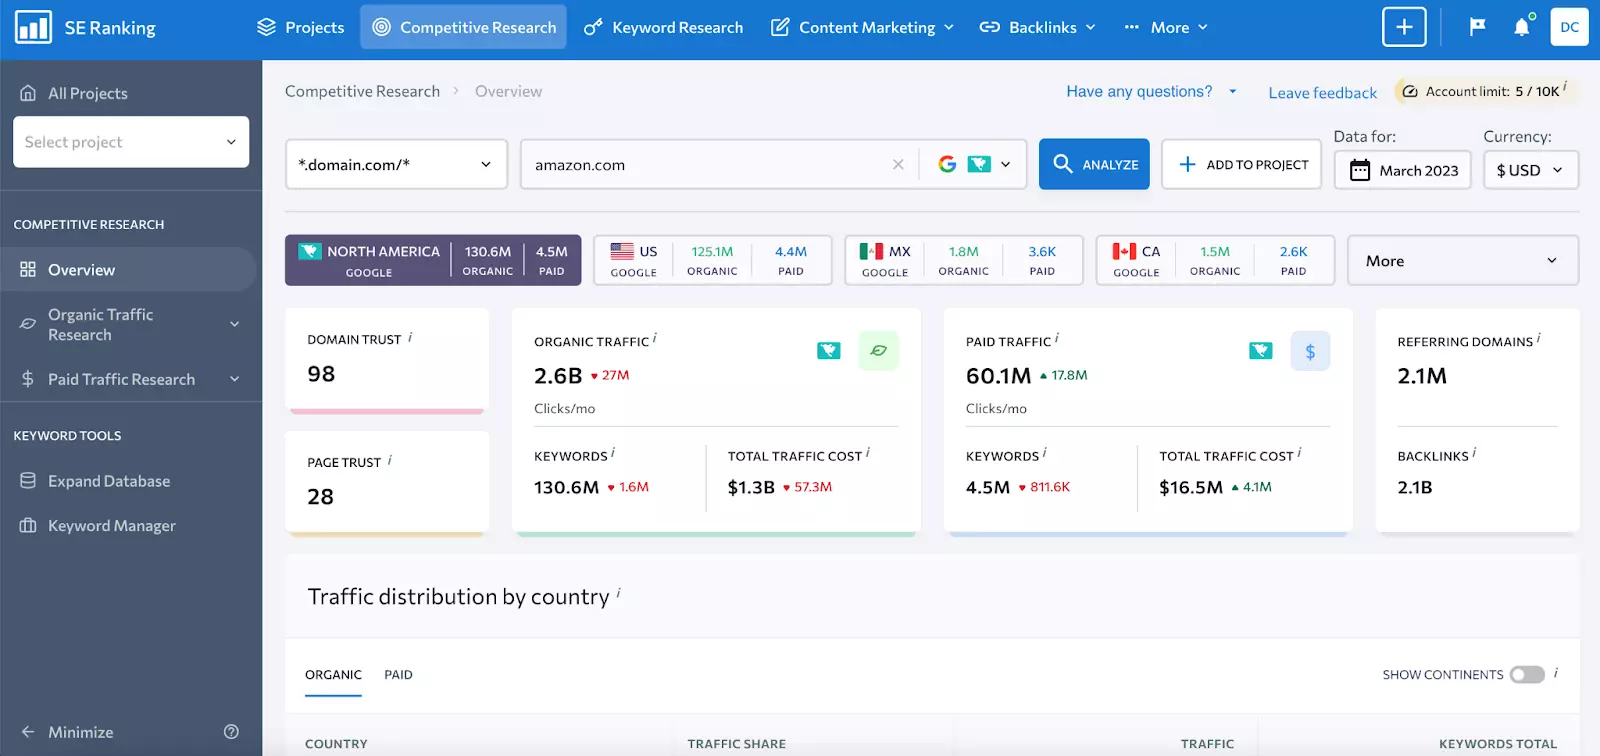Open Keyword Manager tool
The height and width of the screenshot is (756, 1600).
(x=98, y=525)
